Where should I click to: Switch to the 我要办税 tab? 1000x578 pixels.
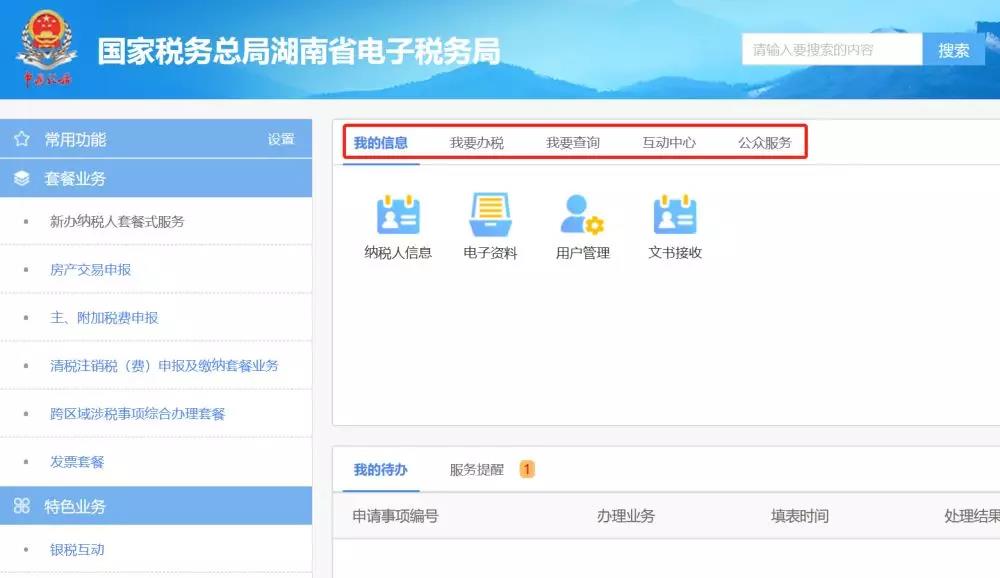477,143
